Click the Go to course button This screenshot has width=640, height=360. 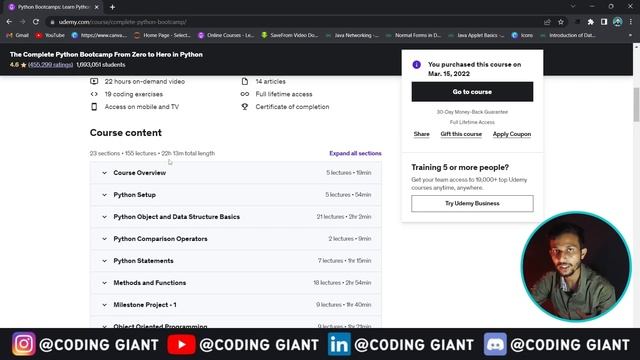472,92
